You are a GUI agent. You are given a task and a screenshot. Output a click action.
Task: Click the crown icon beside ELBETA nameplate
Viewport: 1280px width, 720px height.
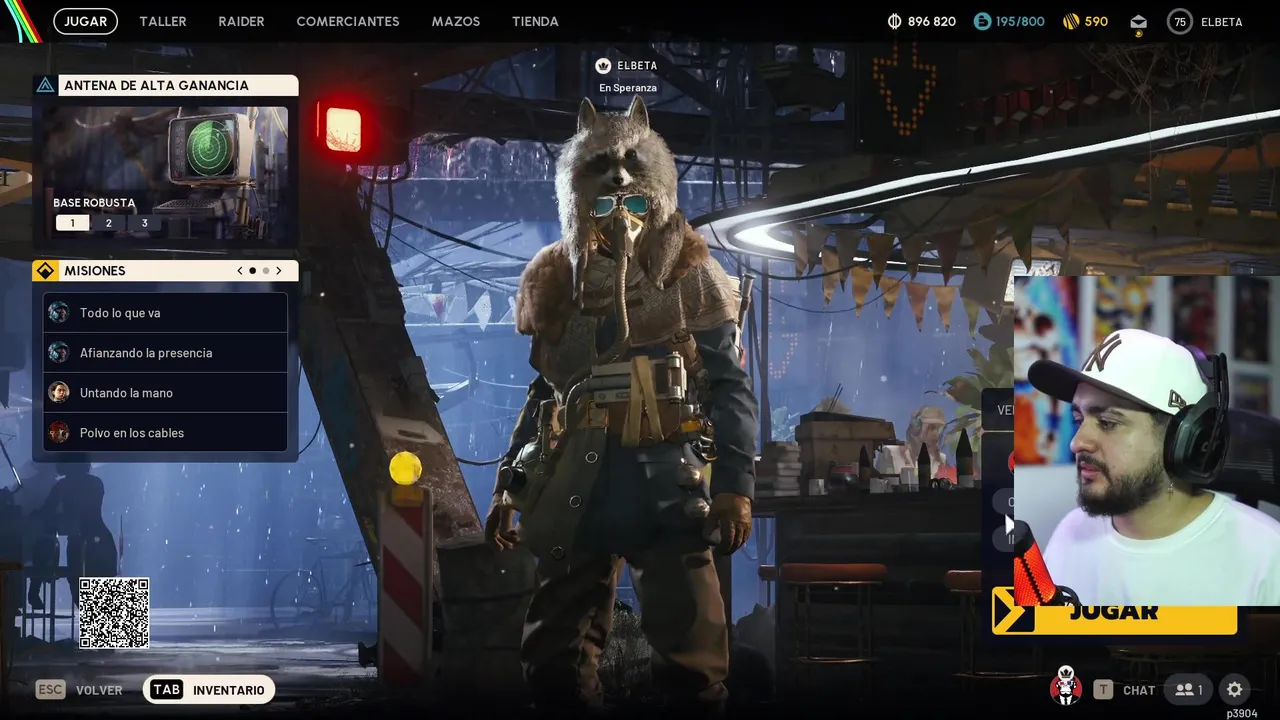click(x=603, y=66)
